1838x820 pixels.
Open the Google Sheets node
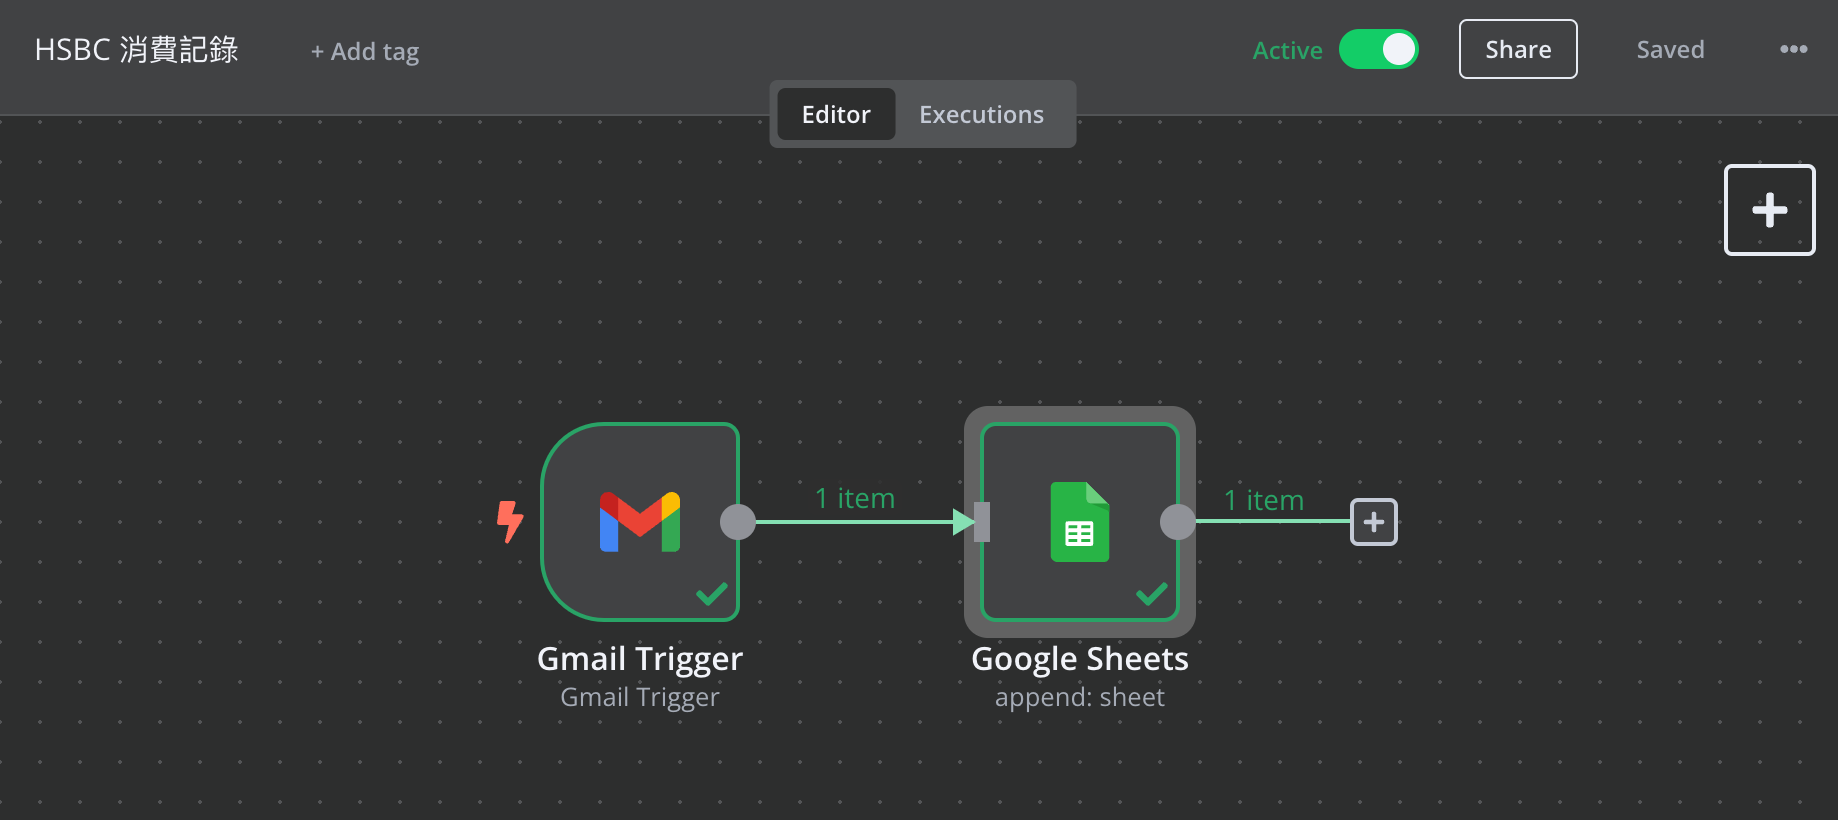[x=1080, y=522]
